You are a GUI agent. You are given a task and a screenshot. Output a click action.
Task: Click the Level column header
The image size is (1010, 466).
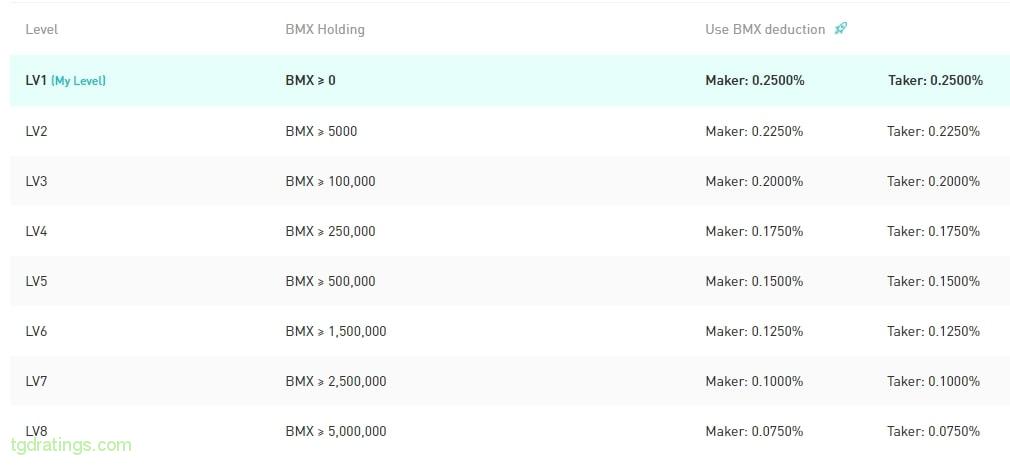point(41,30)
